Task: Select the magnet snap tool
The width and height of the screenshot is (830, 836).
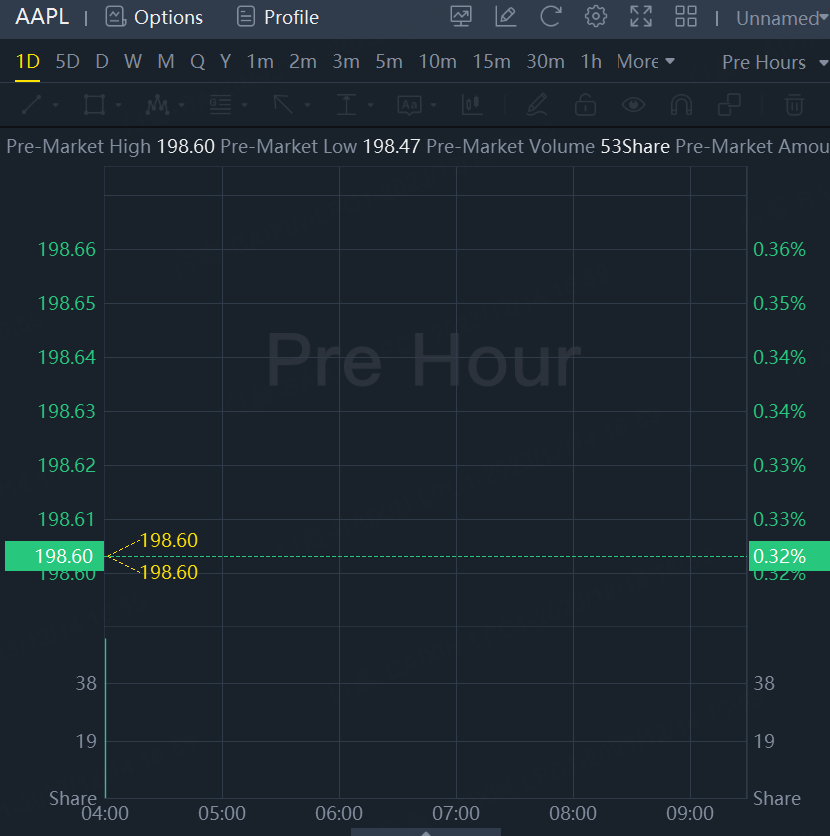Action: (681, 104)
